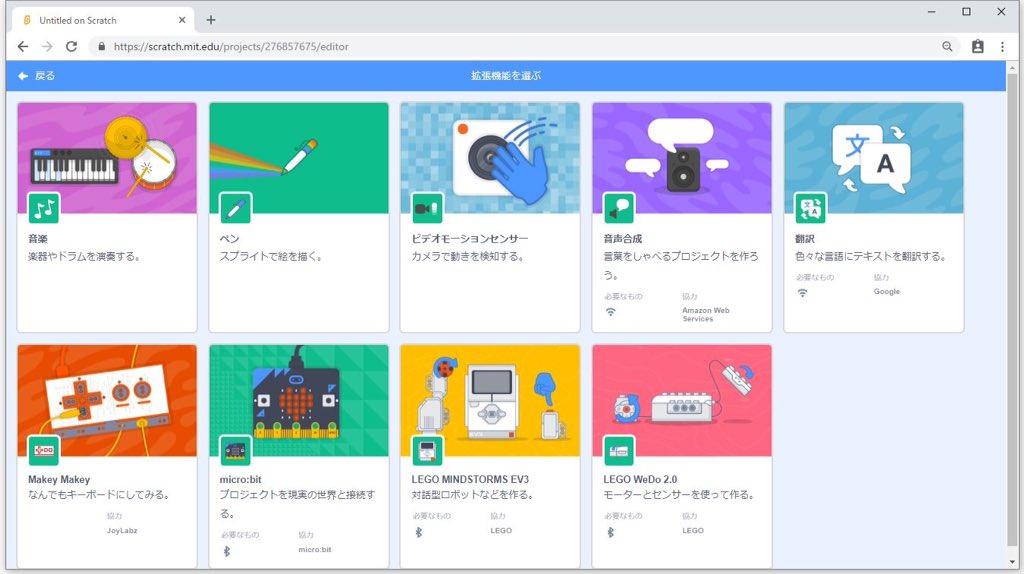Click the wifi requirement icon under 音声合成
This screenshot has width=1024, height=574.
tap(611, 312)
